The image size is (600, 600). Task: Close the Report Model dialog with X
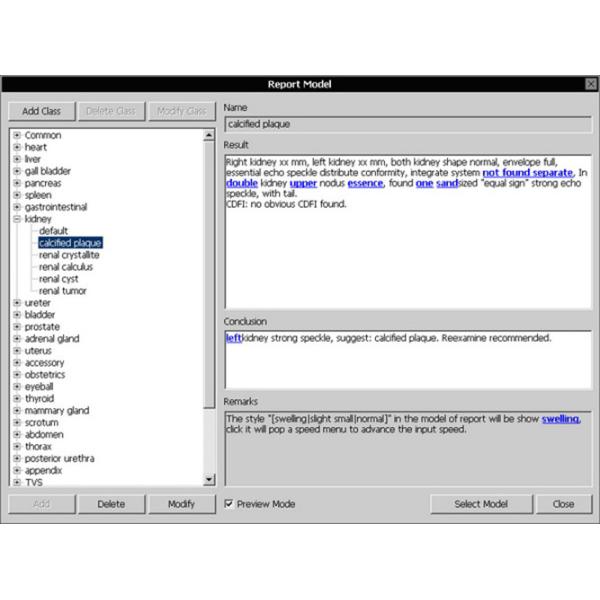[x=590, y=84]
